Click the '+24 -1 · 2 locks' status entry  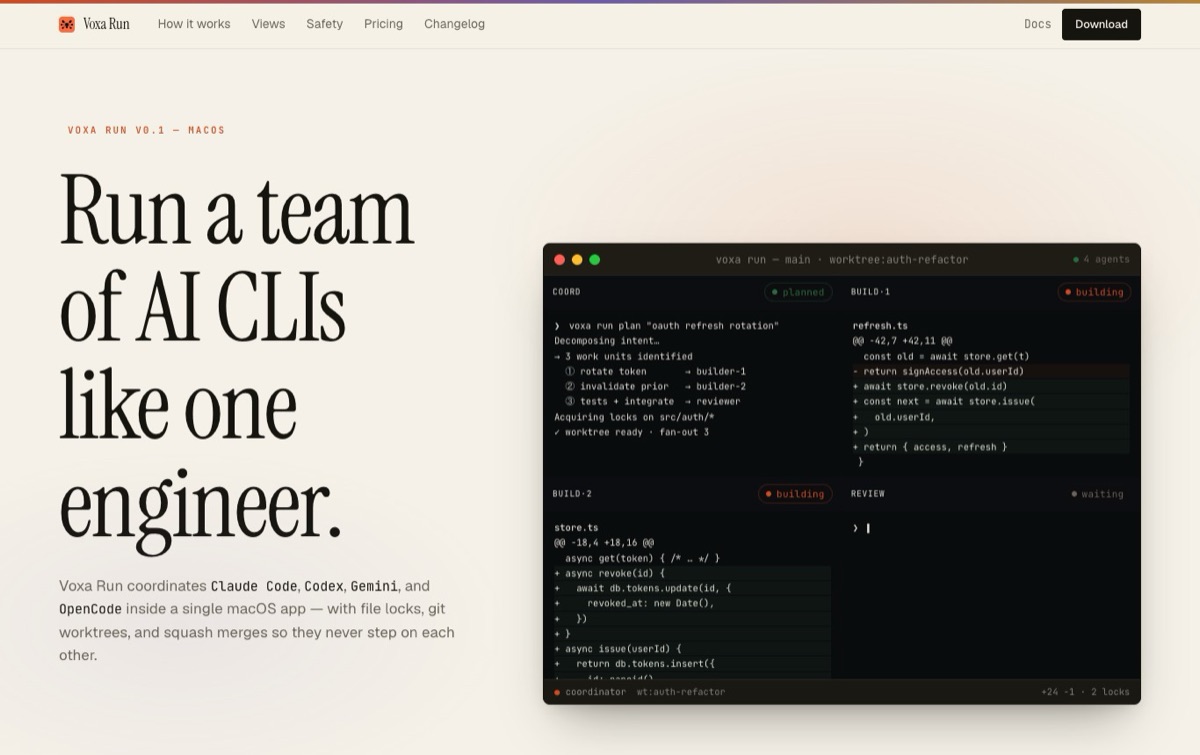pyautogui.click(x=1085, y=692)
